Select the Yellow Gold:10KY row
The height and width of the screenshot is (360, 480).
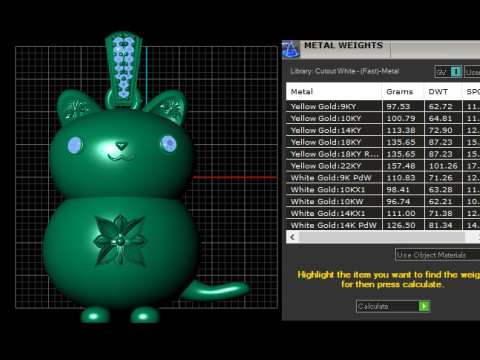(383, 118)
